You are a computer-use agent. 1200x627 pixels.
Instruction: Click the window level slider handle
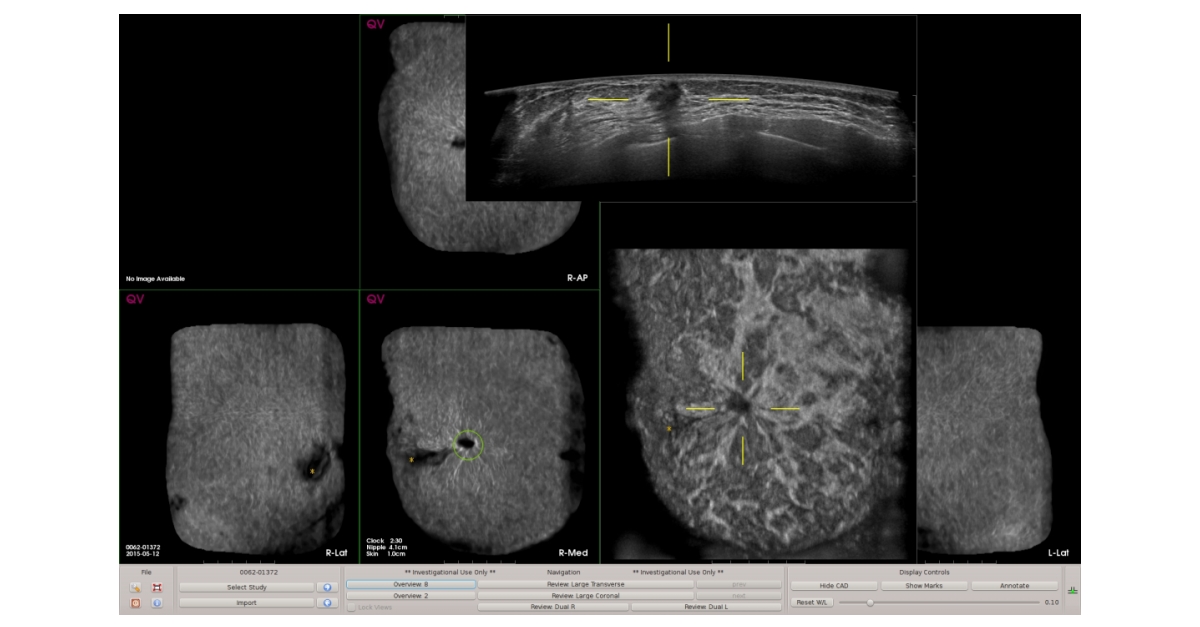click(x=871, y=603)
